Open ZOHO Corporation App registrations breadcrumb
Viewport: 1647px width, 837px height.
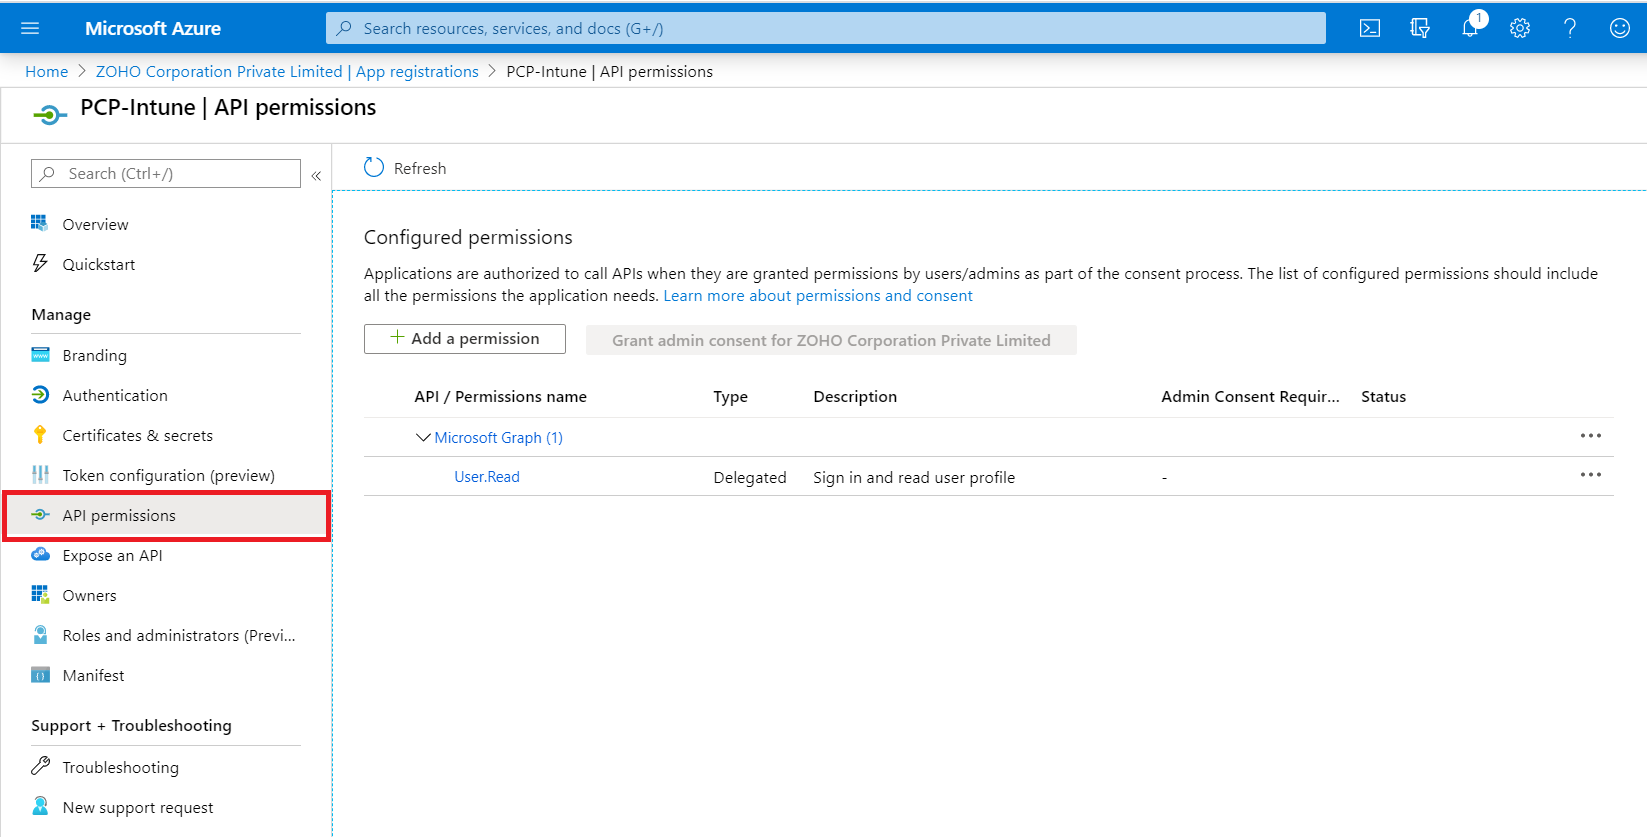[287, 72]
